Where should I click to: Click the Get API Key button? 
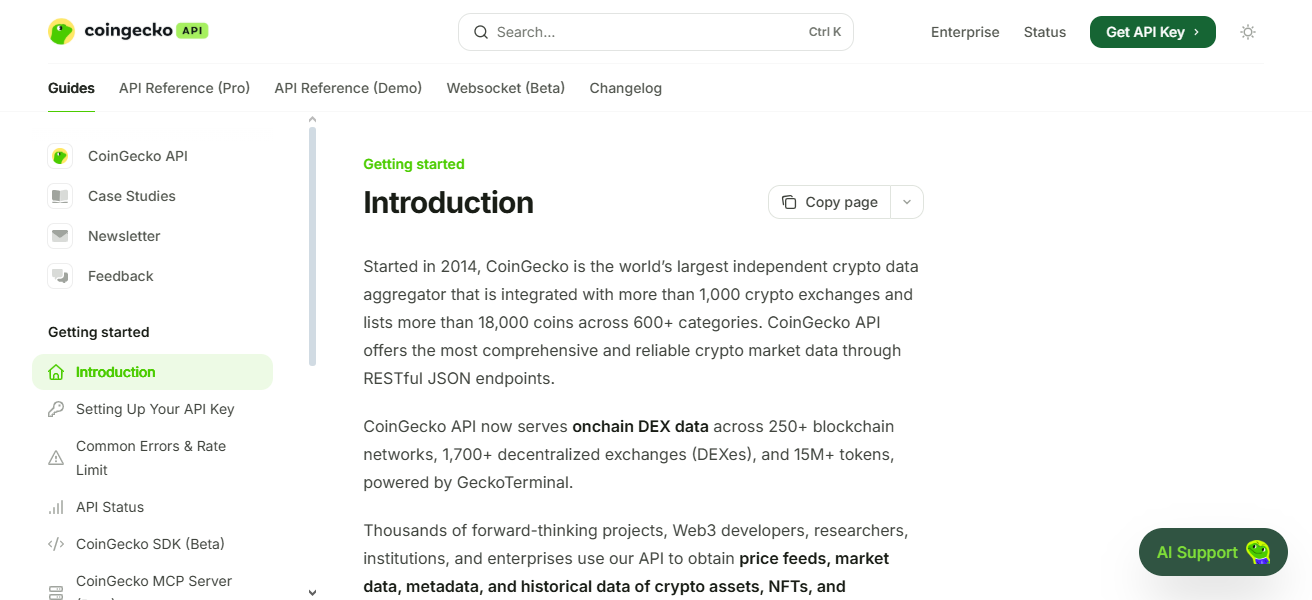pyautogui.click(x=1152, y=31)
